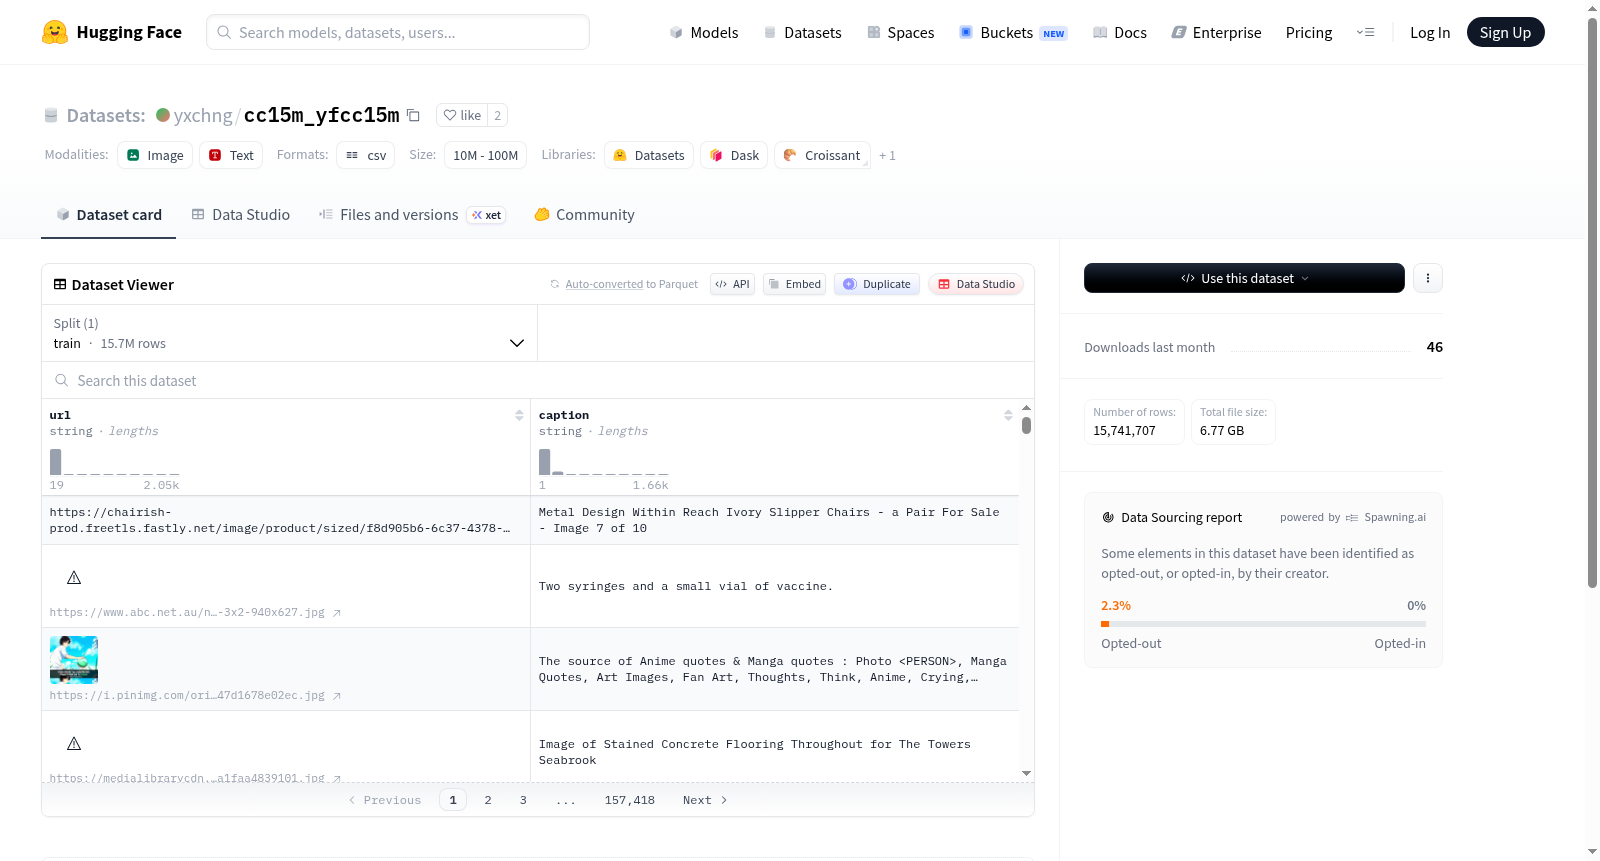Image resolution: width=1600 pixels, height=861 pixels.
Task: Open Buckets in the top navigation
Action: pyautogui.click(x=1013, y=32)
